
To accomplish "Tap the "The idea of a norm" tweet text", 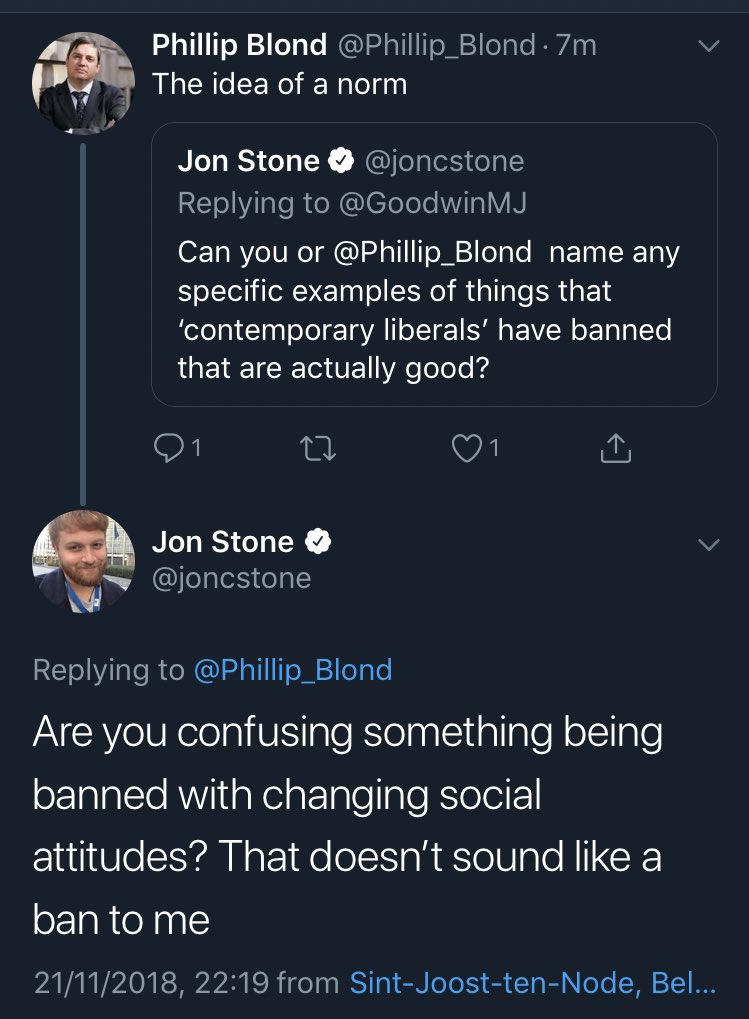I will (x=280, y=84).
